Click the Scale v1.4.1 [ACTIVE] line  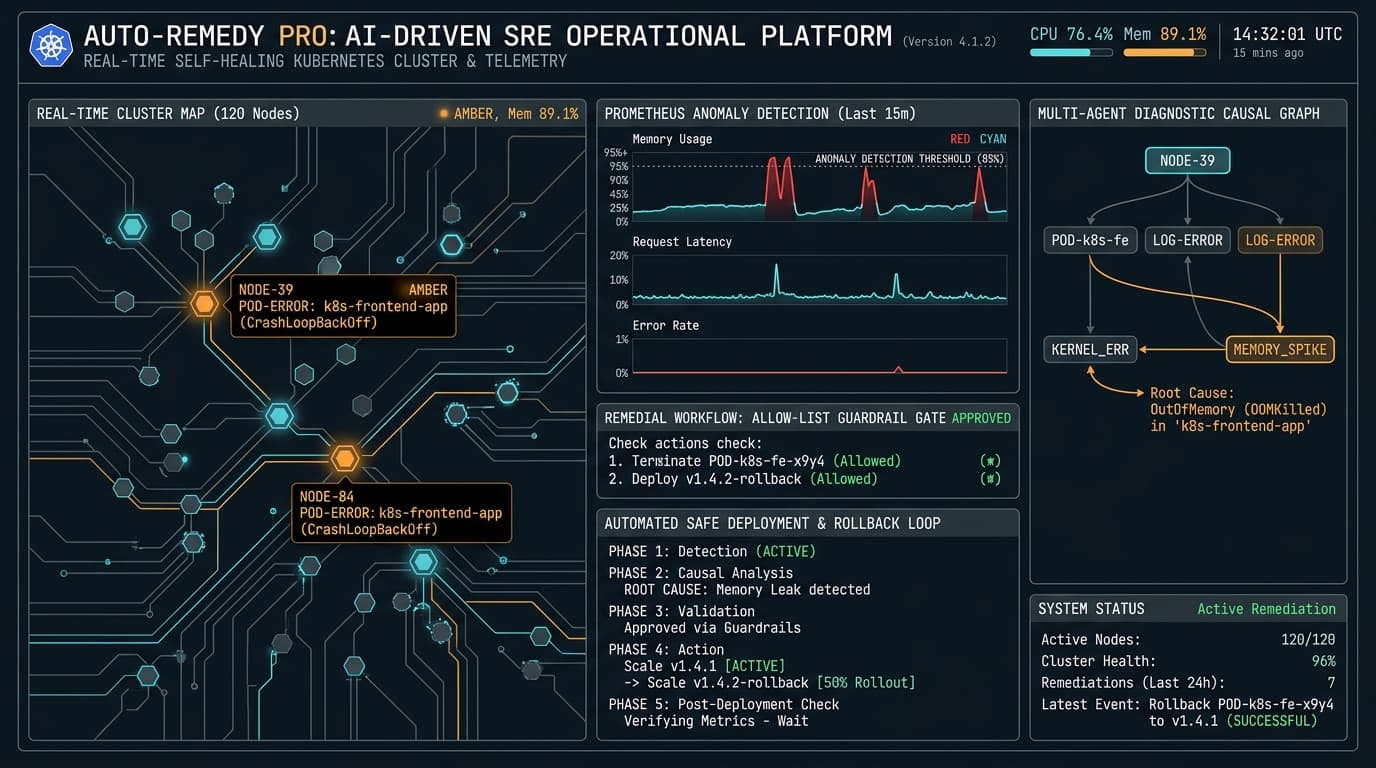pos(704,666)
